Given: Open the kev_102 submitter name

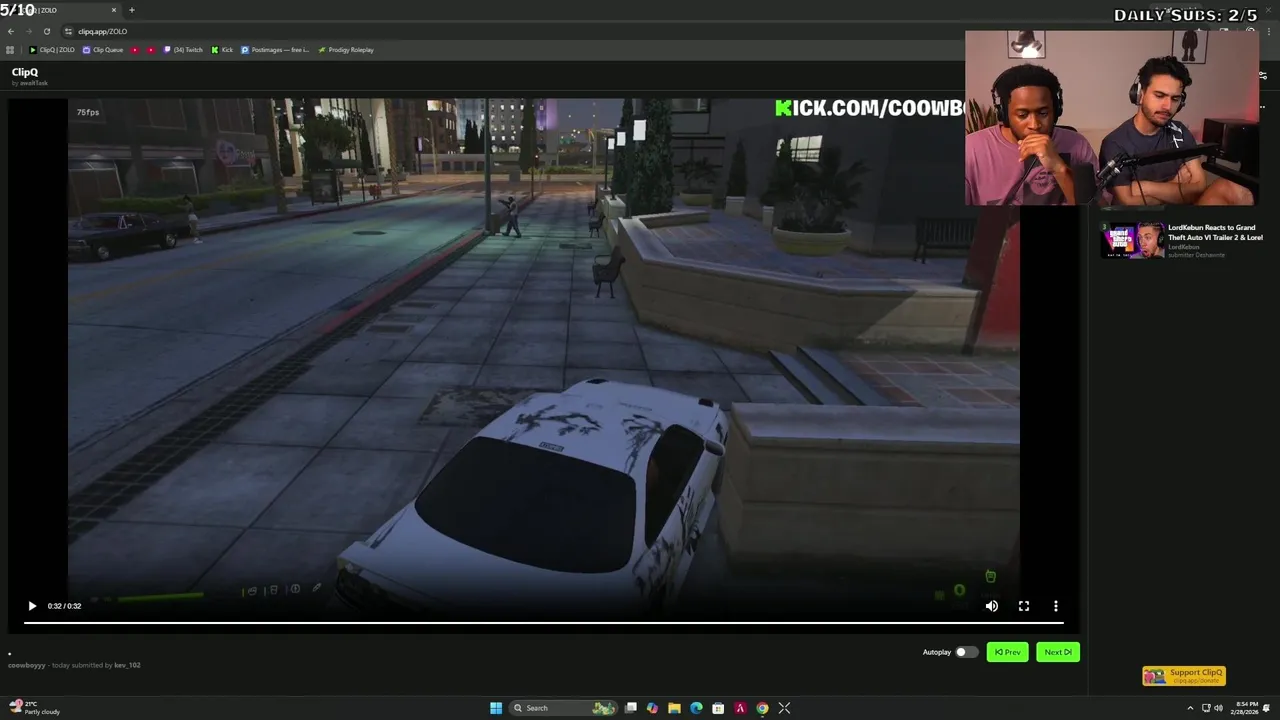Looking at the screenshot, I should click(127, 665).
